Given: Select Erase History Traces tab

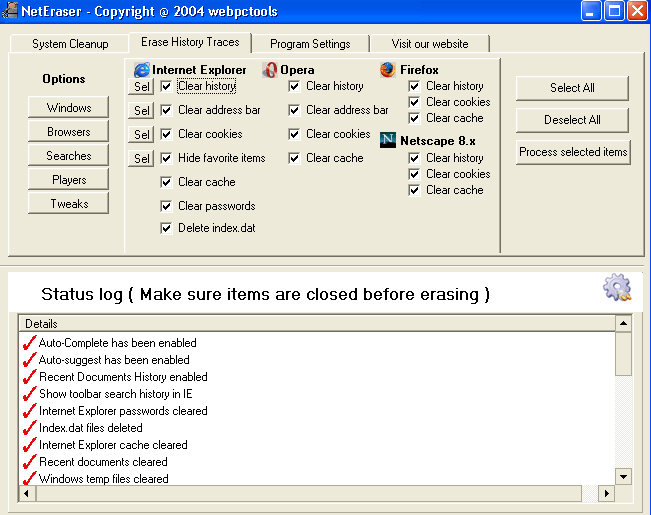Looking at the screenshot, I should (x=190, y=42).
